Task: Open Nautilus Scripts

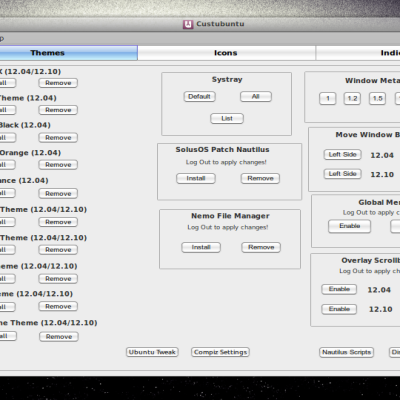Action: [x=347, y=352]
